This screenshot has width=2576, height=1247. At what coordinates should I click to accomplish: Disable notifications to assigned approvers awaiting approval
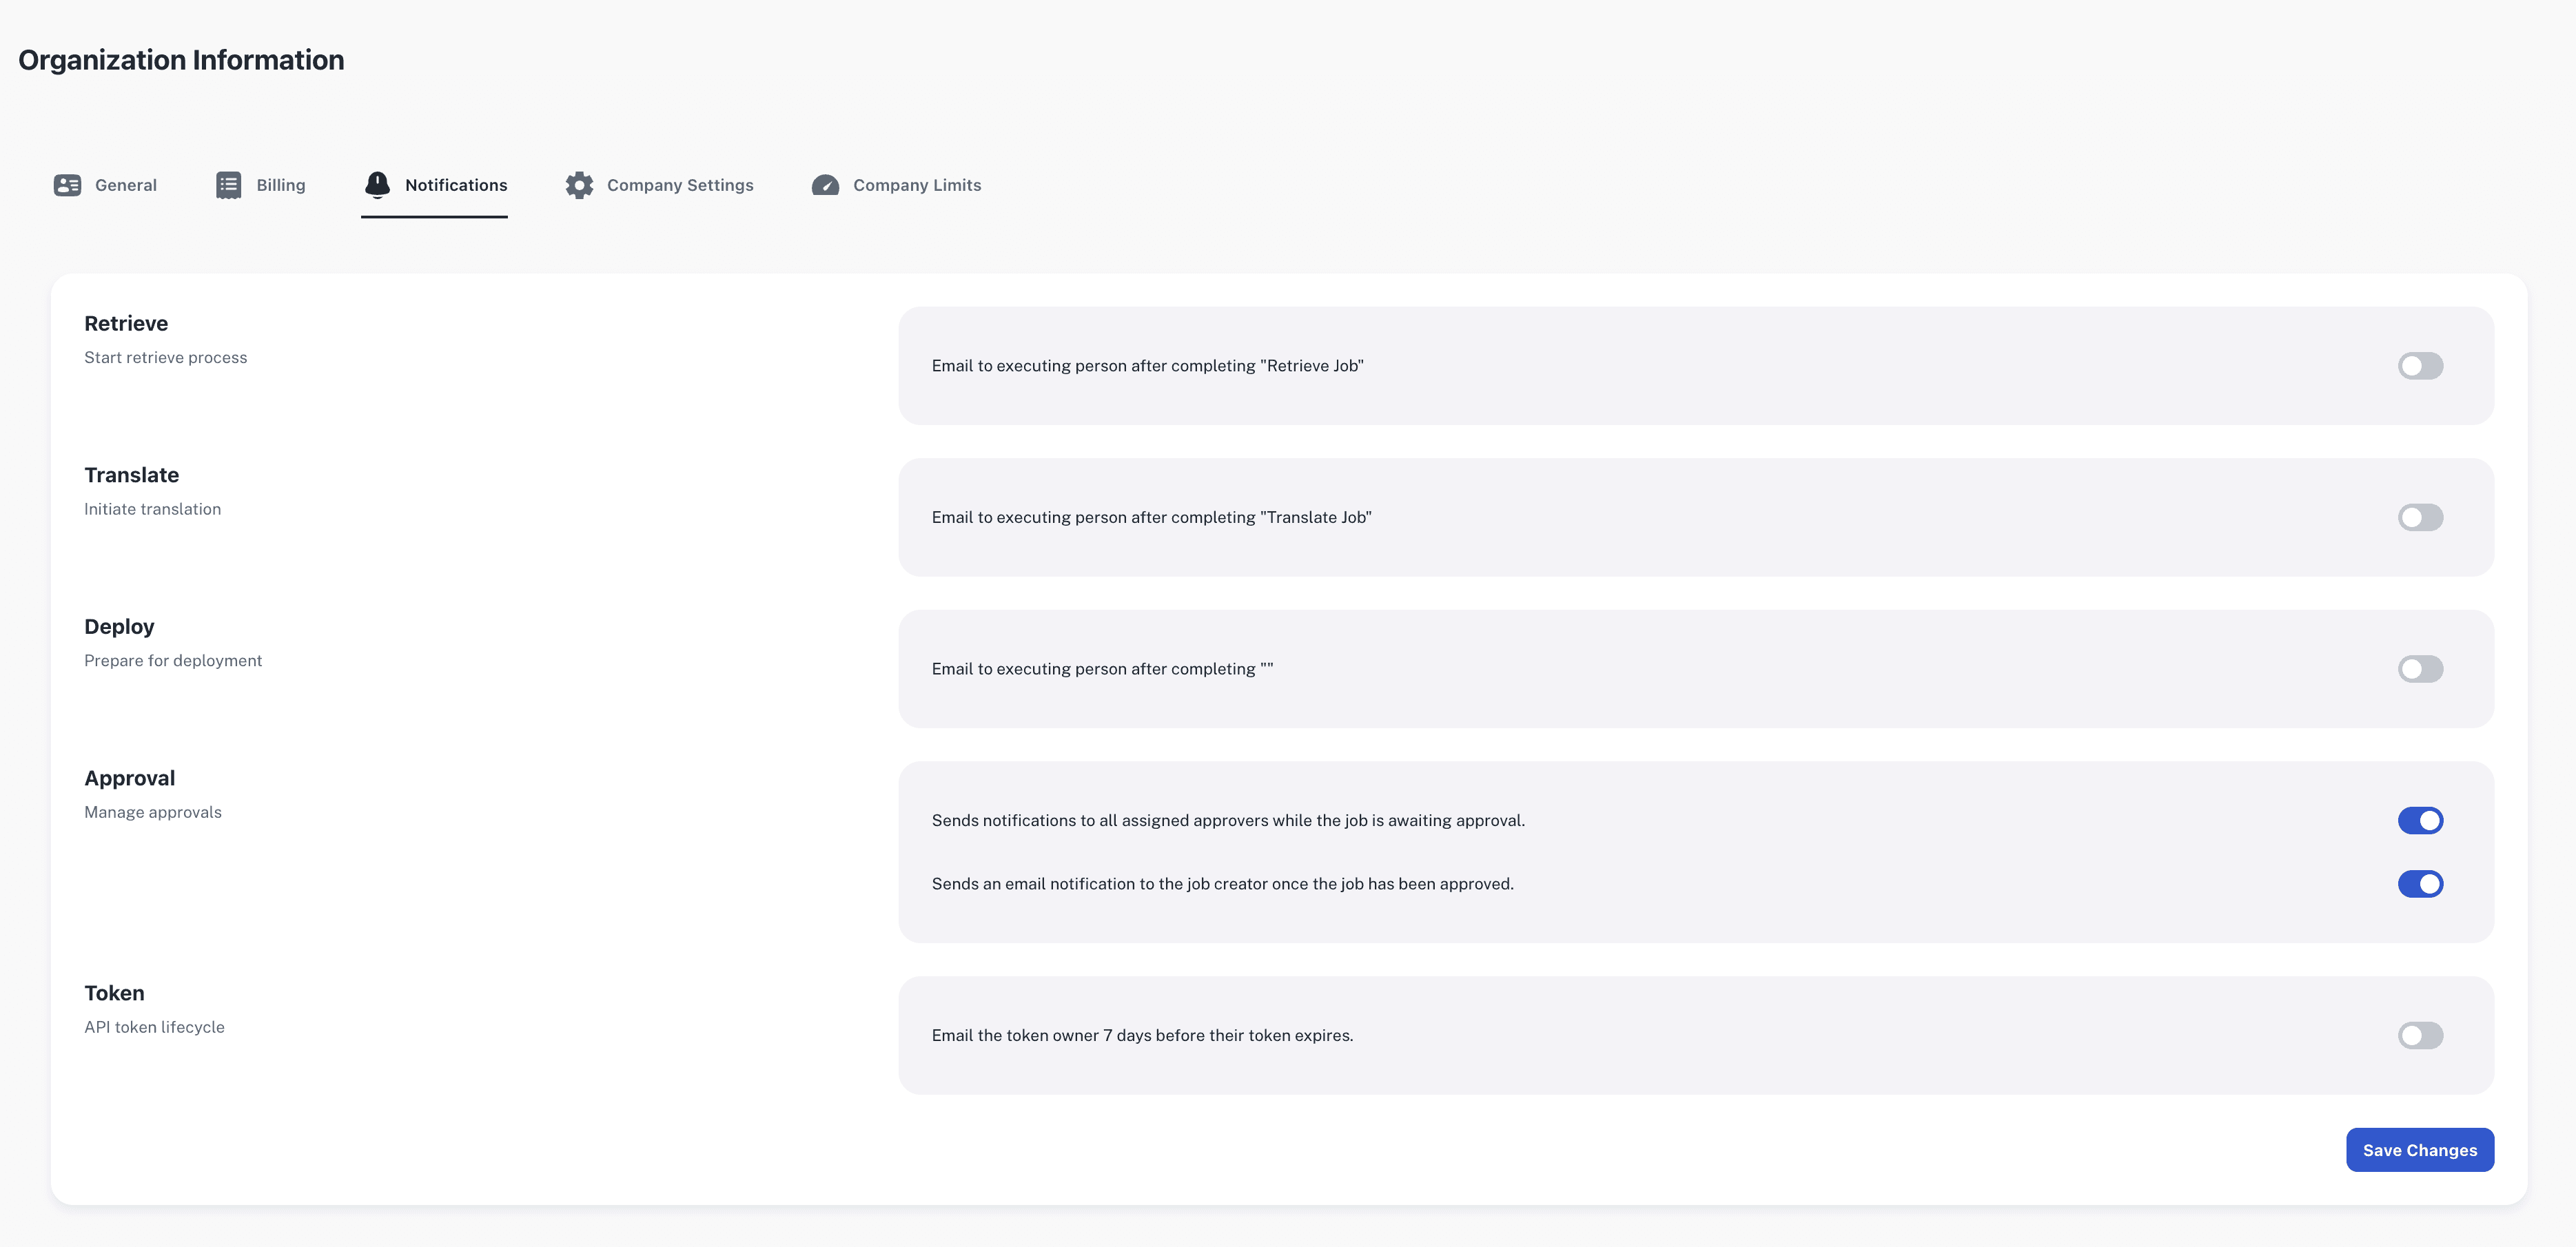(2420, 820)
